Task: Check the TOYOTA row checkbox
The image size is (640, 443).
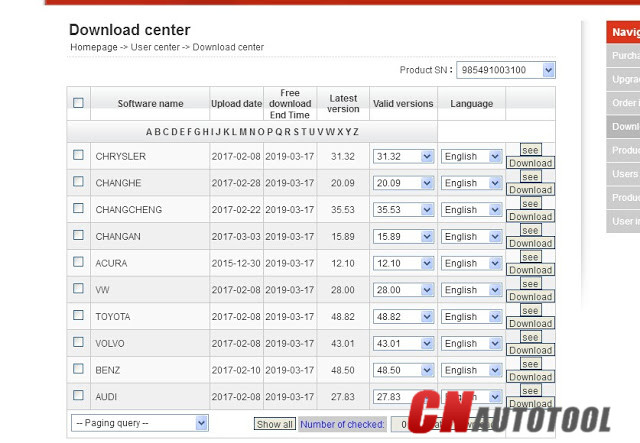Action: (78, 315)
